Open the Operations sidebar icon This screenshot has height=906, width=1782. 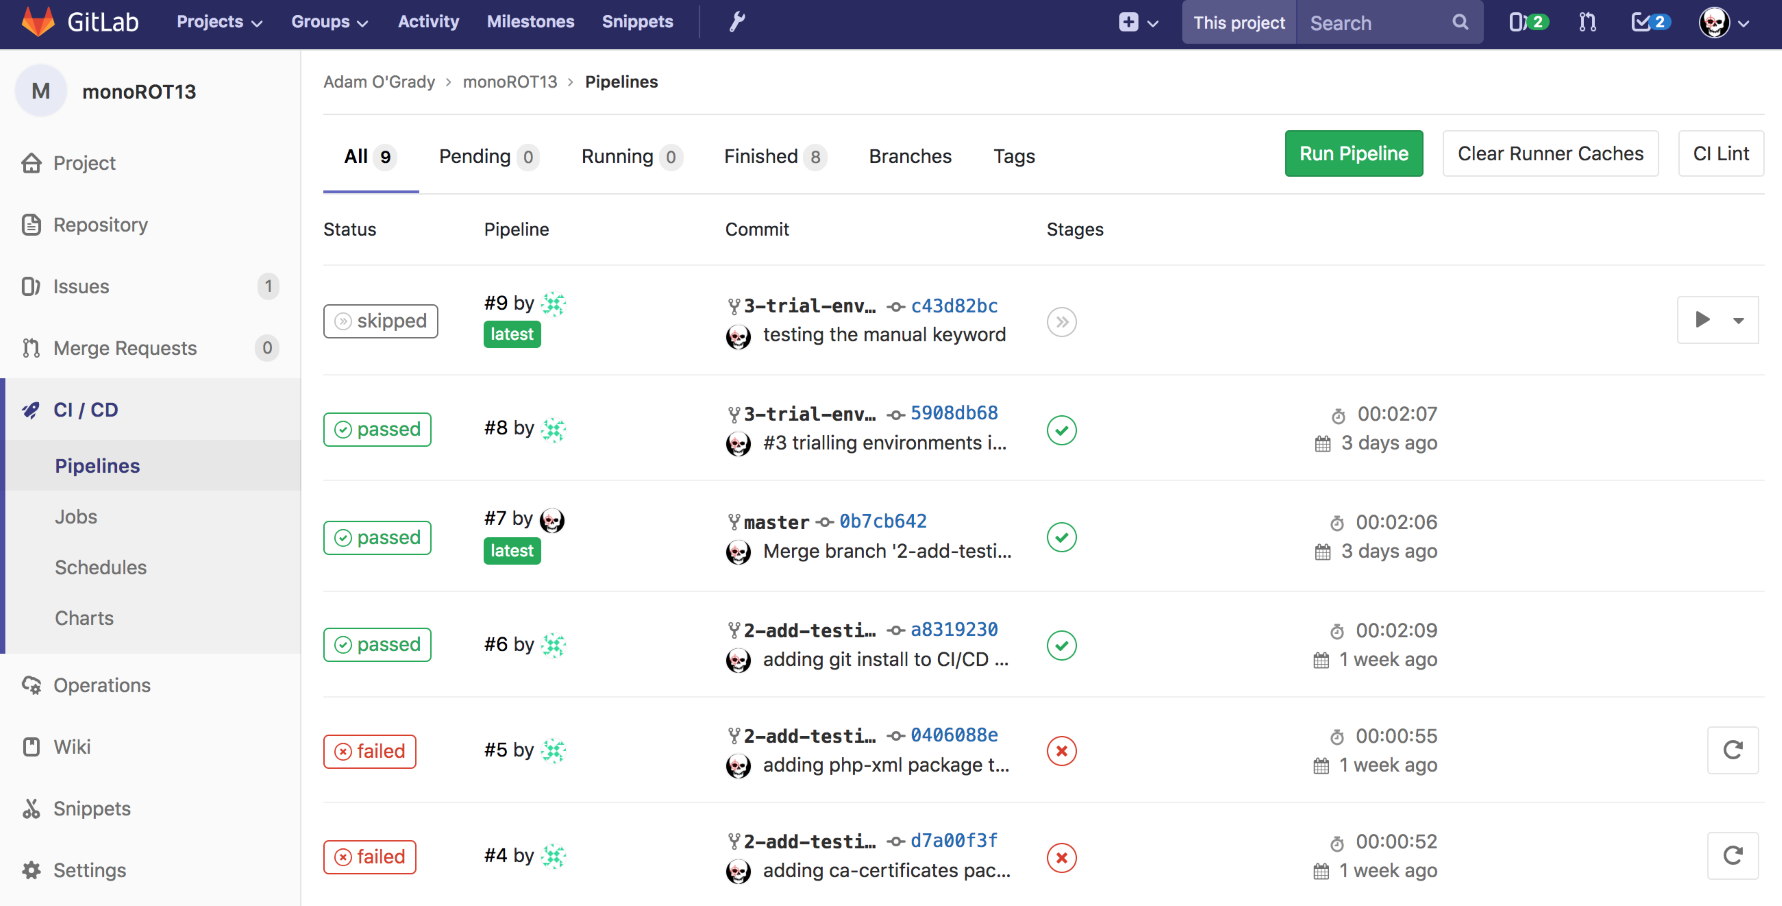click(30, 685)
